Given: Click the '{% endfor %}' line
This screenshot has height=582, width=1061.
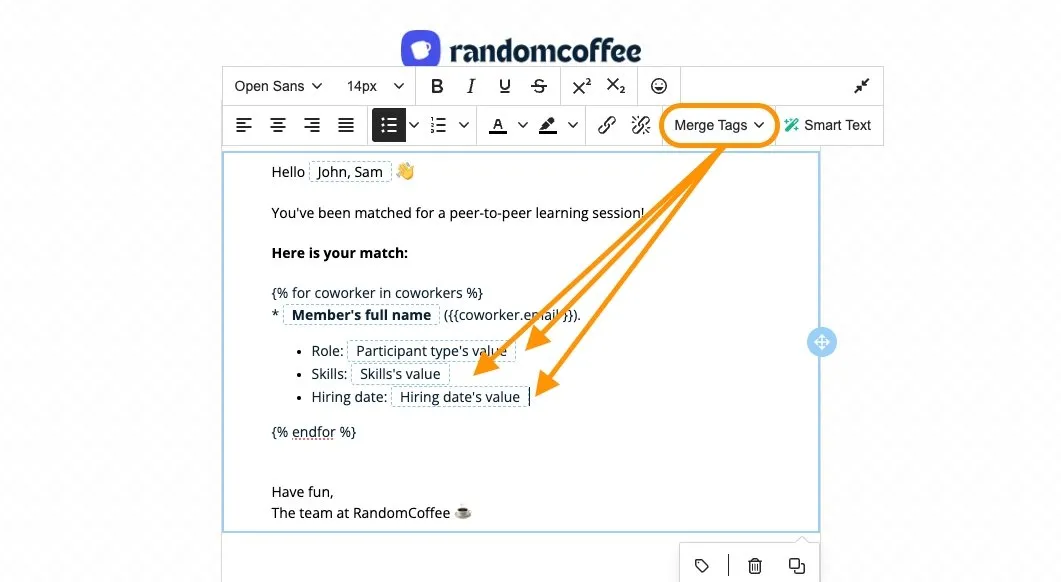Looking at the screenshot, I should (x=313, y=432).
